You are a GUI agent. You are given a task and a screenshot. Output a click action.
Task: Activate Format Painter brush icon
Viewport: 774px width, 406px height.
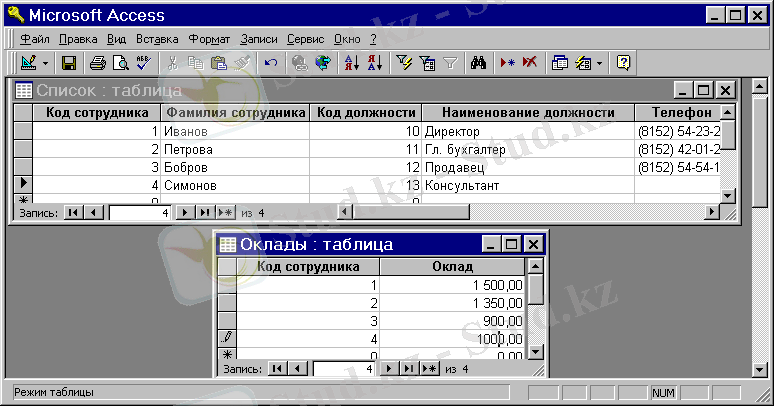[x=242, y=63]
